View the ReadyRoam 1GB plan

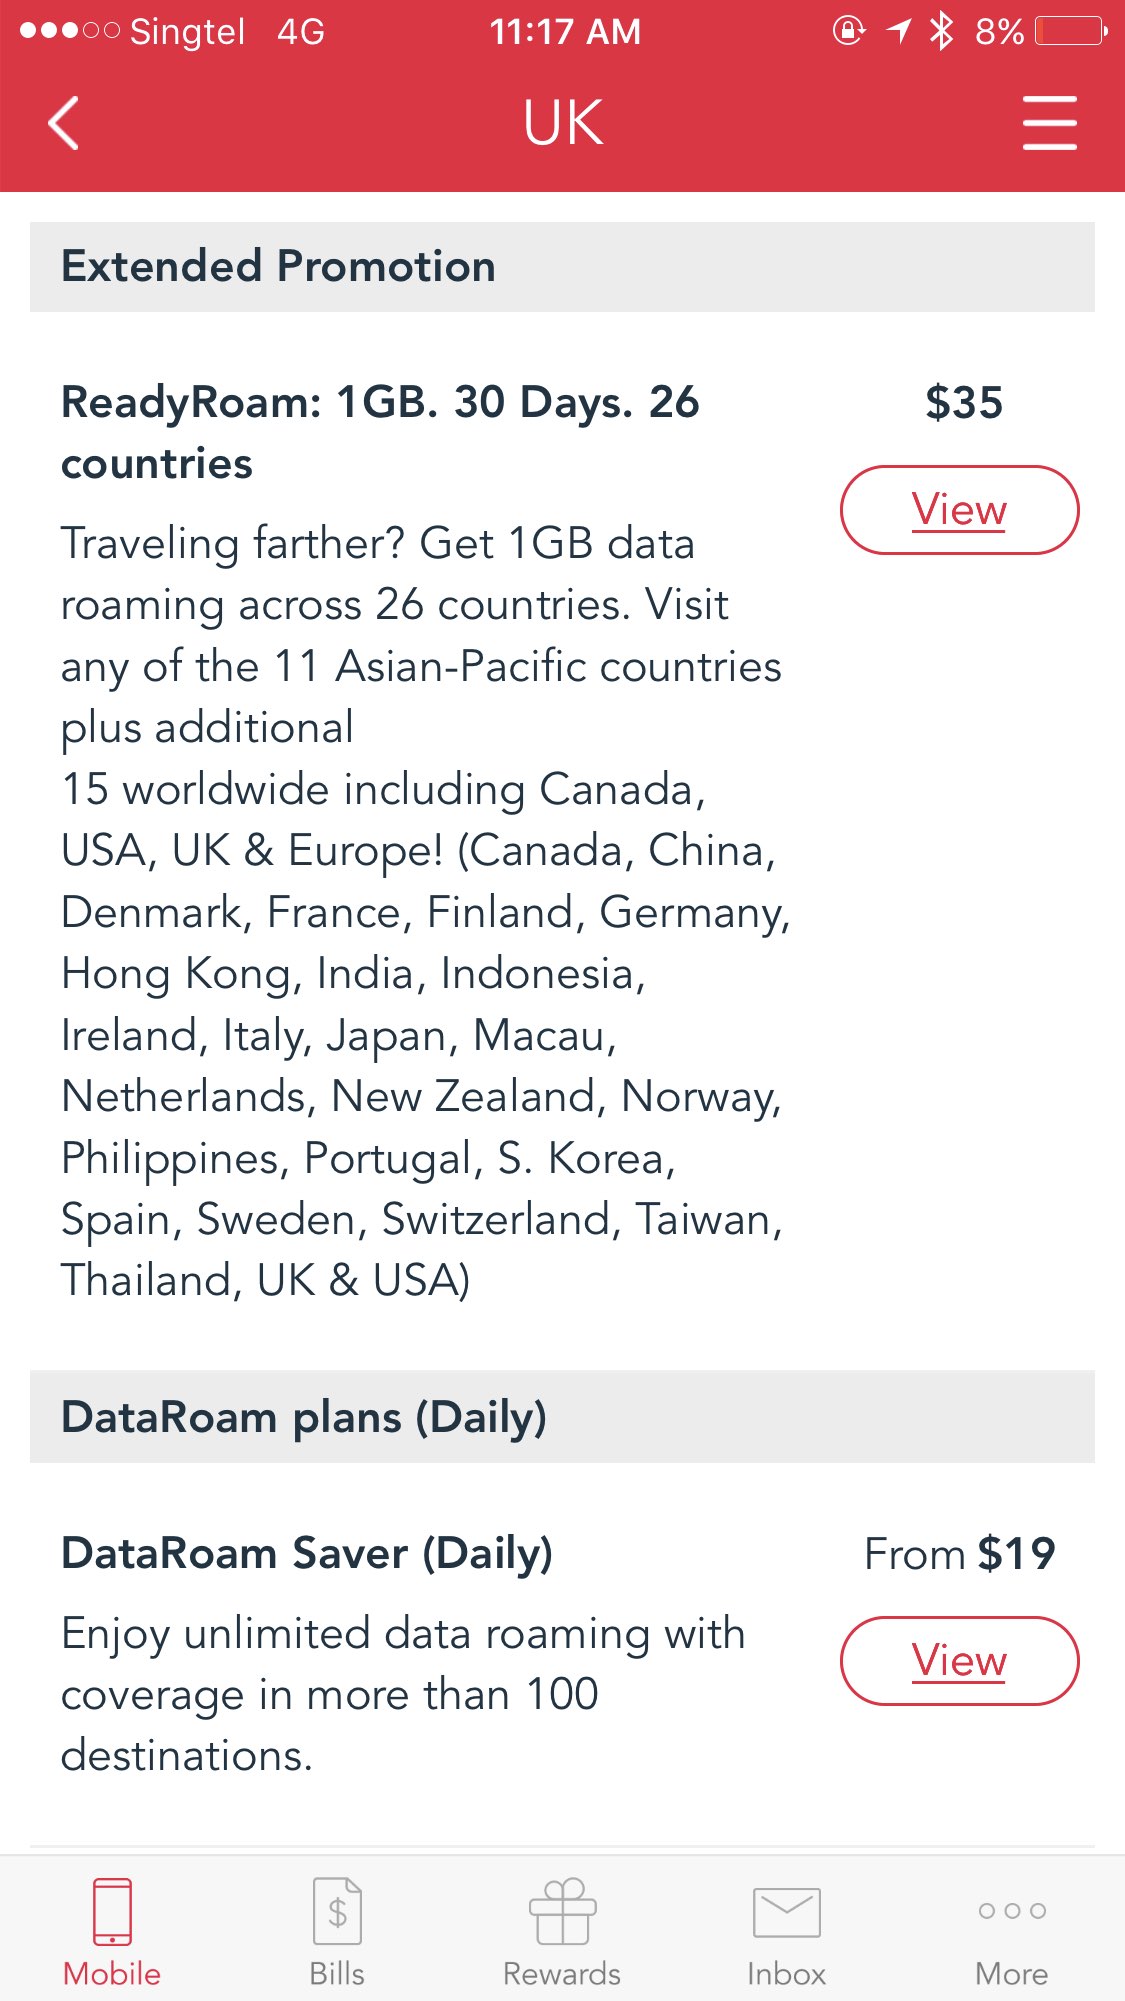click(x=959, y=510)
